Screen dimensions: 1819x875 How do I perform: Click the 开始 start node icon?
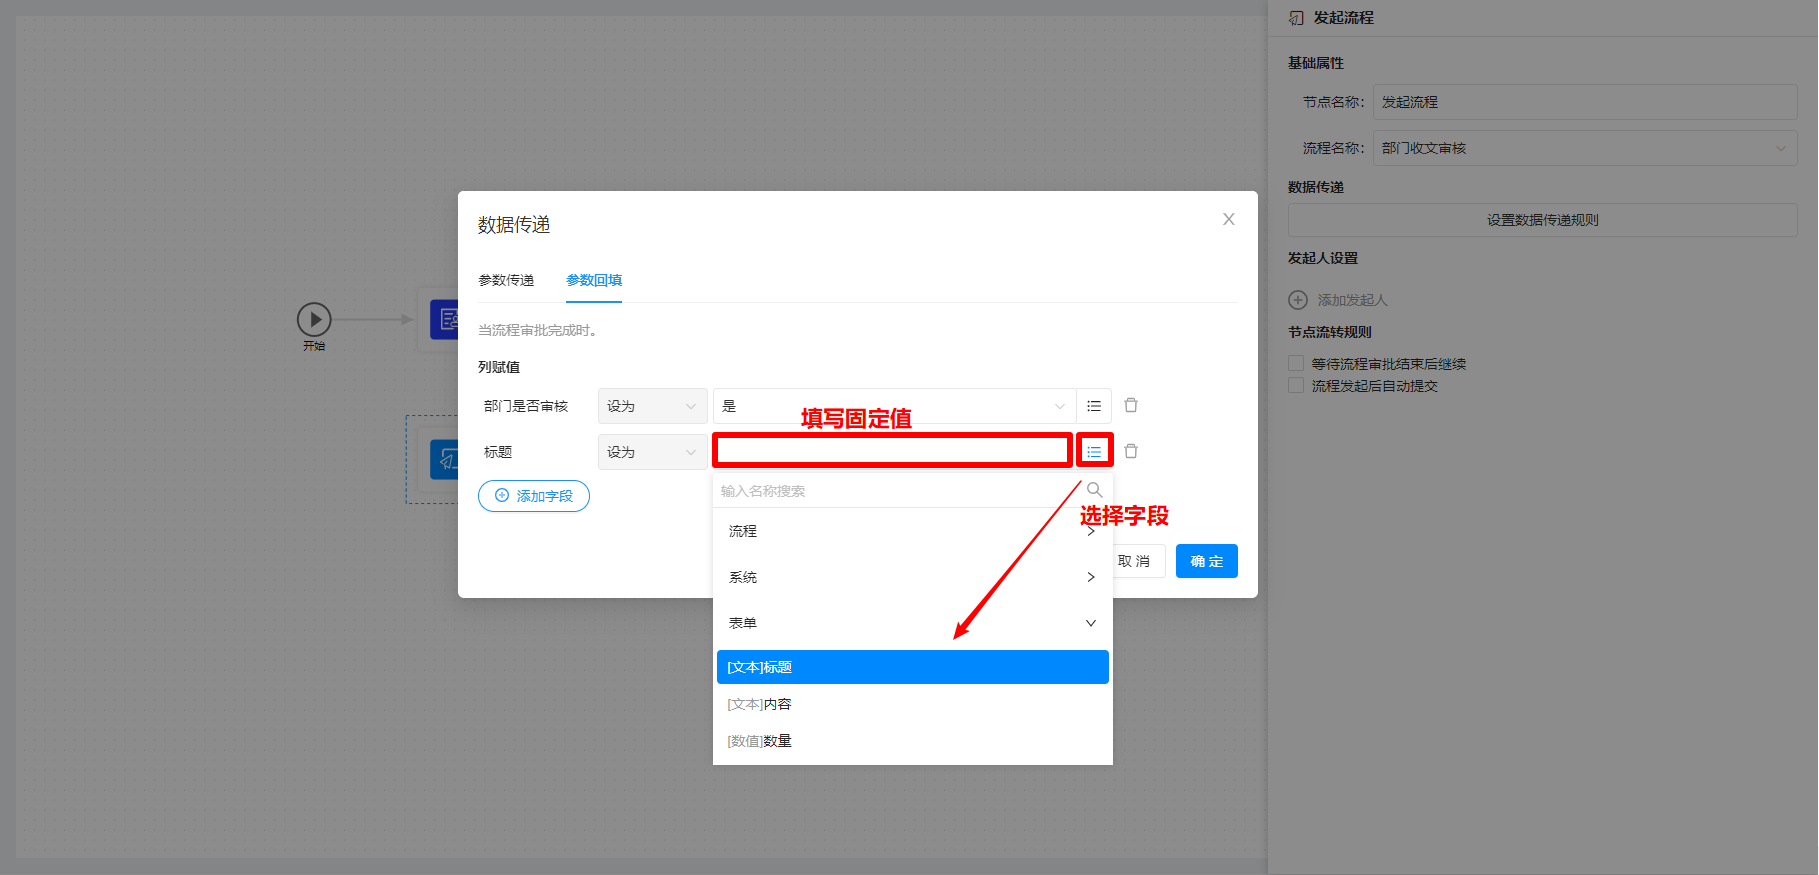(x=314, y=320)
